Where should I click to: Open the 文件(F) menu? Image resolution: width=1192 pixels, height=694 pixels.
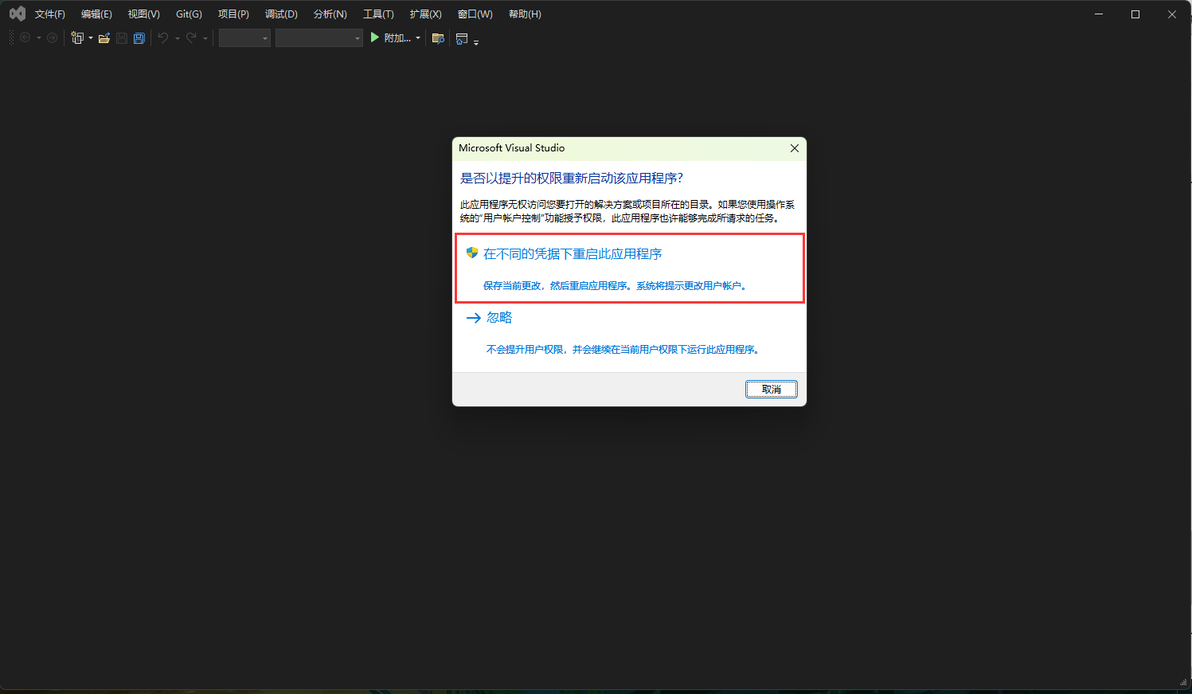tap(50, 14)
